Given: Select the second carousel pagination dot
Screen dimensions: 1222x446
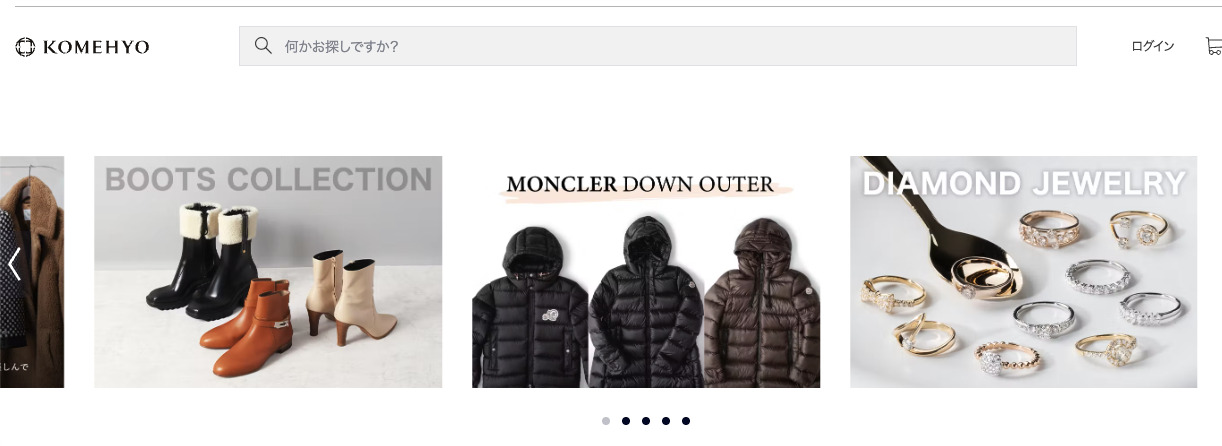Looking at the screenshot, I should [x=626, y=421].
